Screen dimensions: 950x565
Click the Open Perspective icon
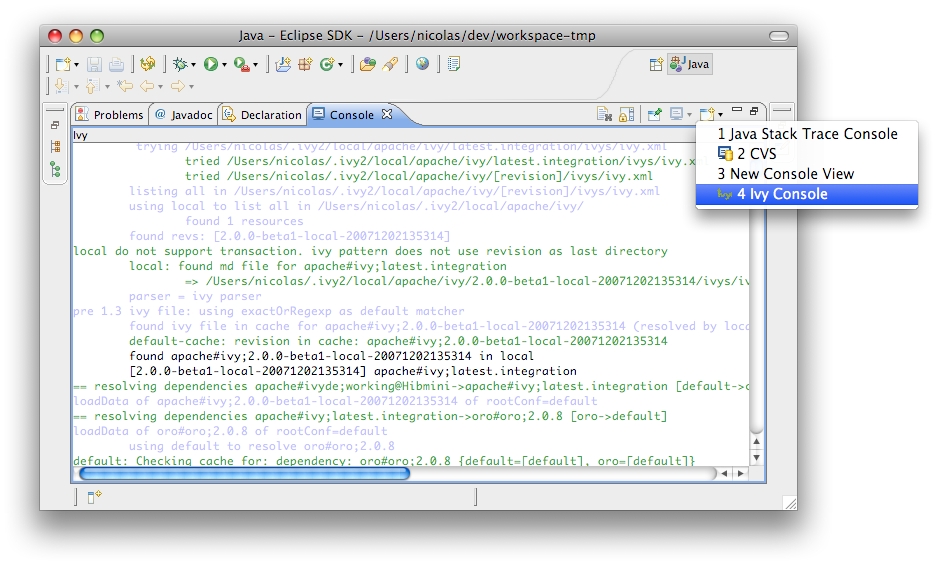(x=656, y=64)
